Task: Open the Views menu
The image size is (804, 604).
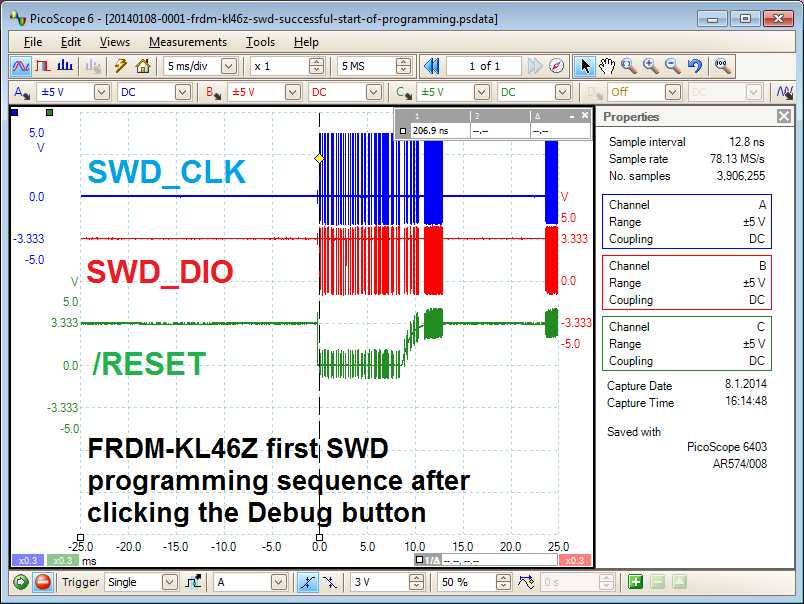Action: 115,42
